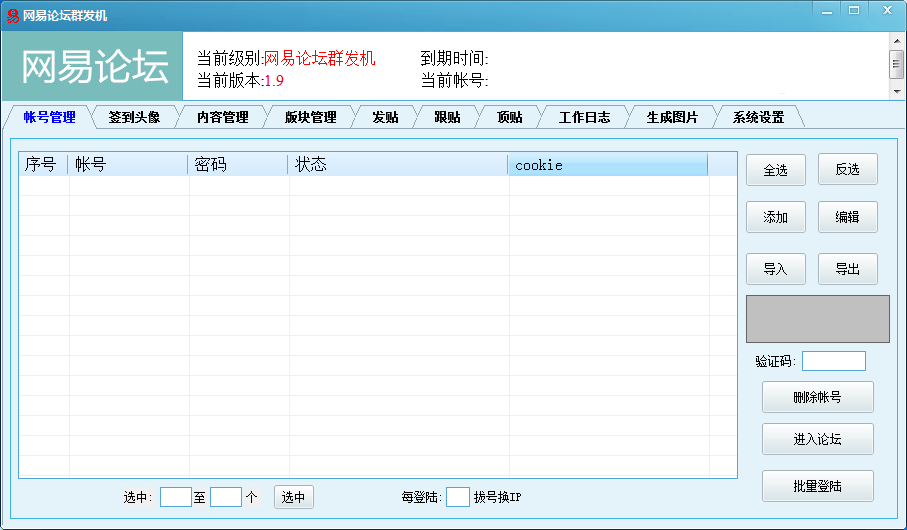This screenshot has height=530, width=907.
Task: Click the red 网易论坛群发机 level text
Action: [319, 58]
